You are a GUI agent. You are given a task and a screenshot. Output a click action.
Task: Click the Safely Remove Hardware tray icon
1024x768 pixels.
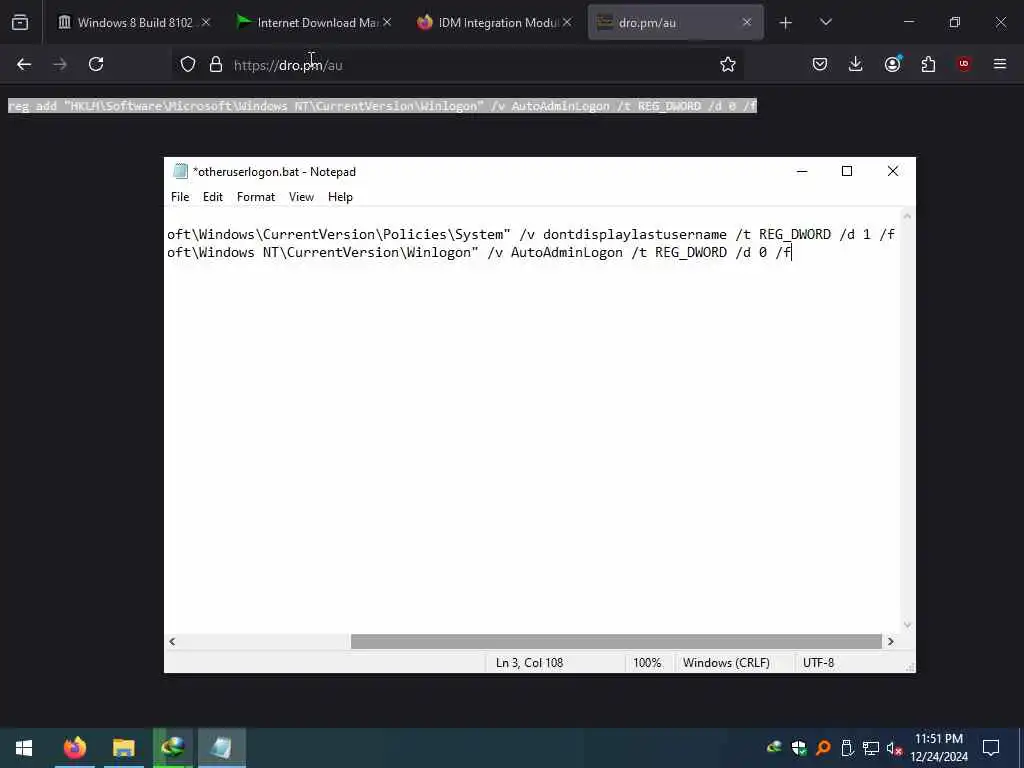847,747
